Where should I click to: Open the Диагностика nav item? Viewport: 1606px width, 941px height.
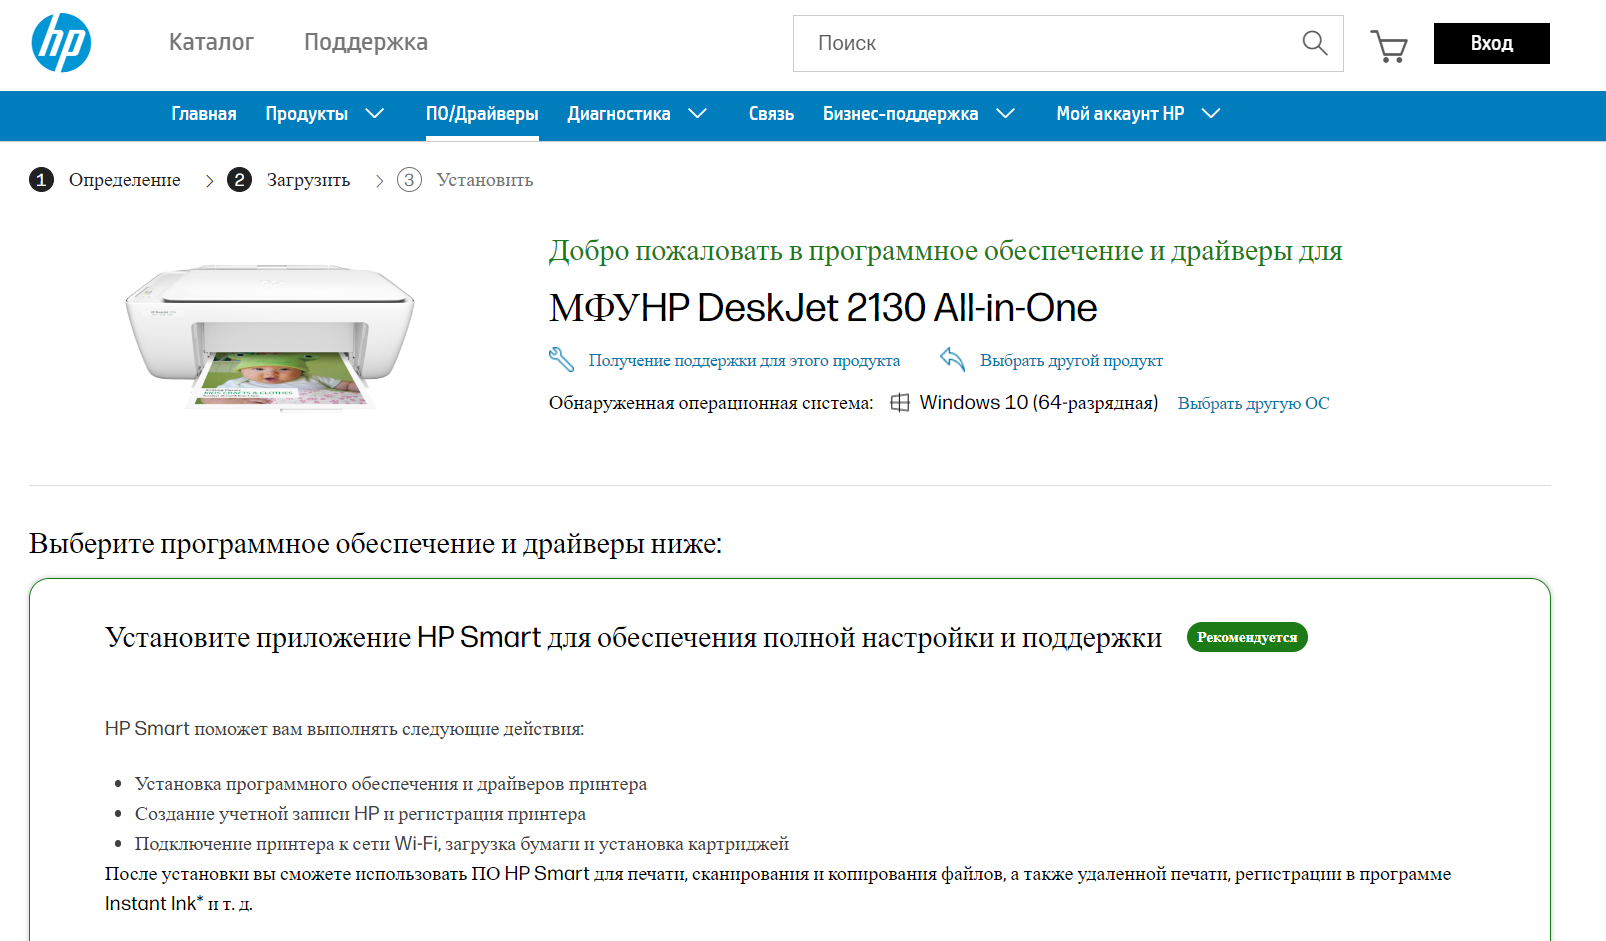coord(619,114)
